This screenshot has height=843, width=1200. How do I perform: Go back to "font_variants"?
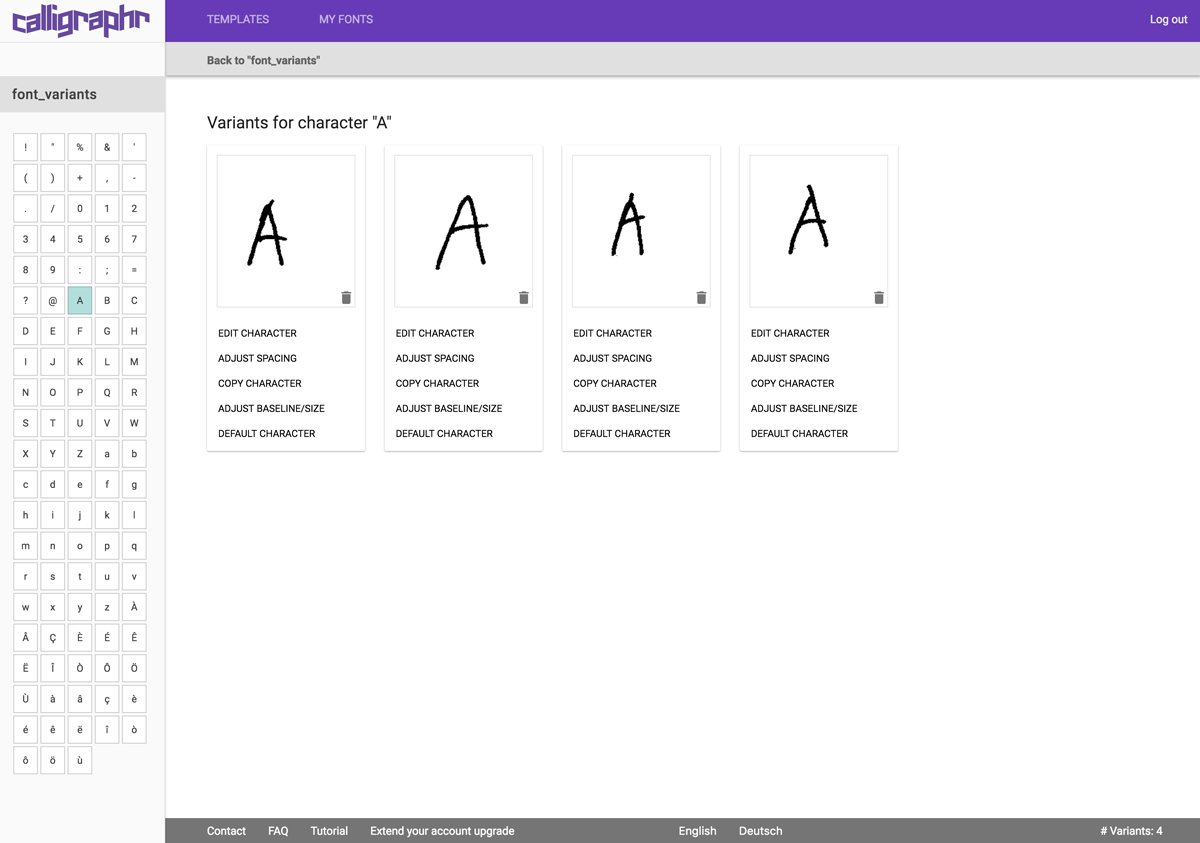[x=264, y=60]
